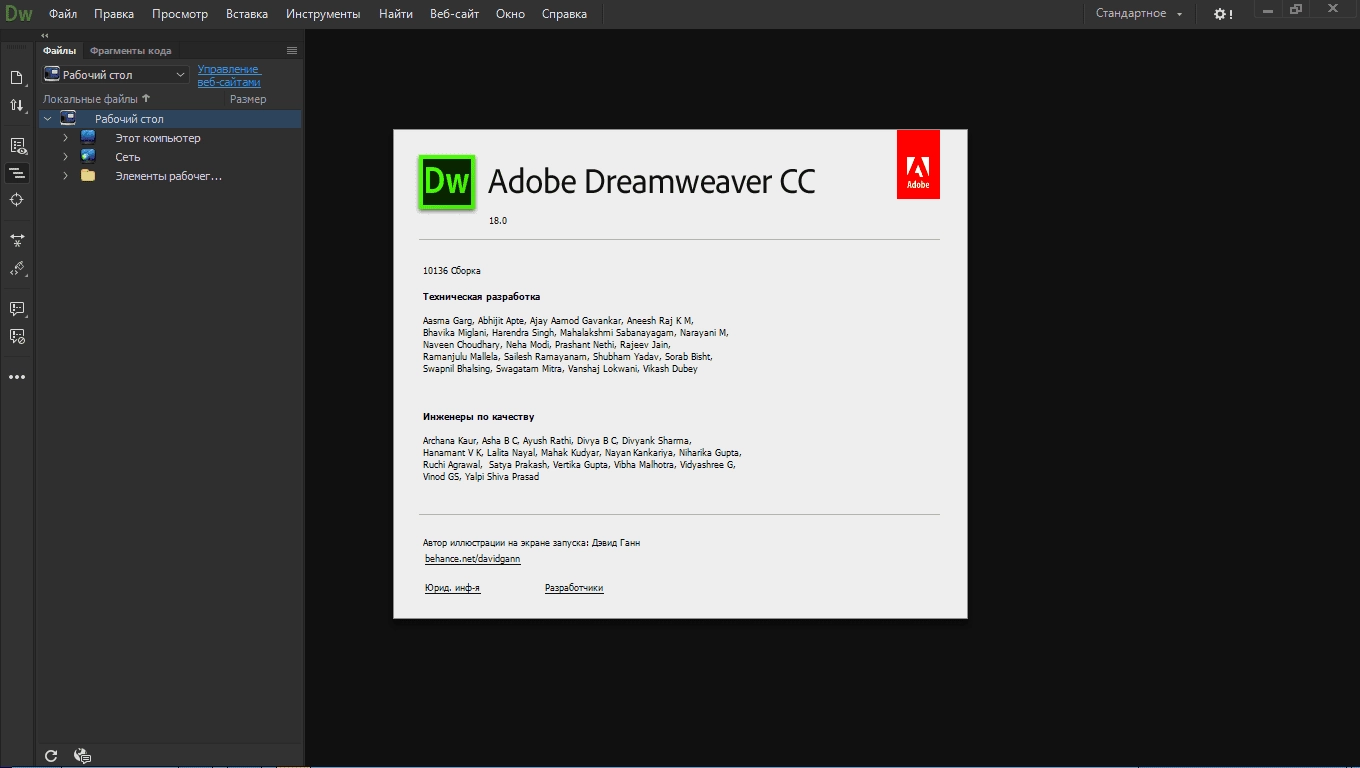Open the Инструменты menu

(x=323, y=14)
